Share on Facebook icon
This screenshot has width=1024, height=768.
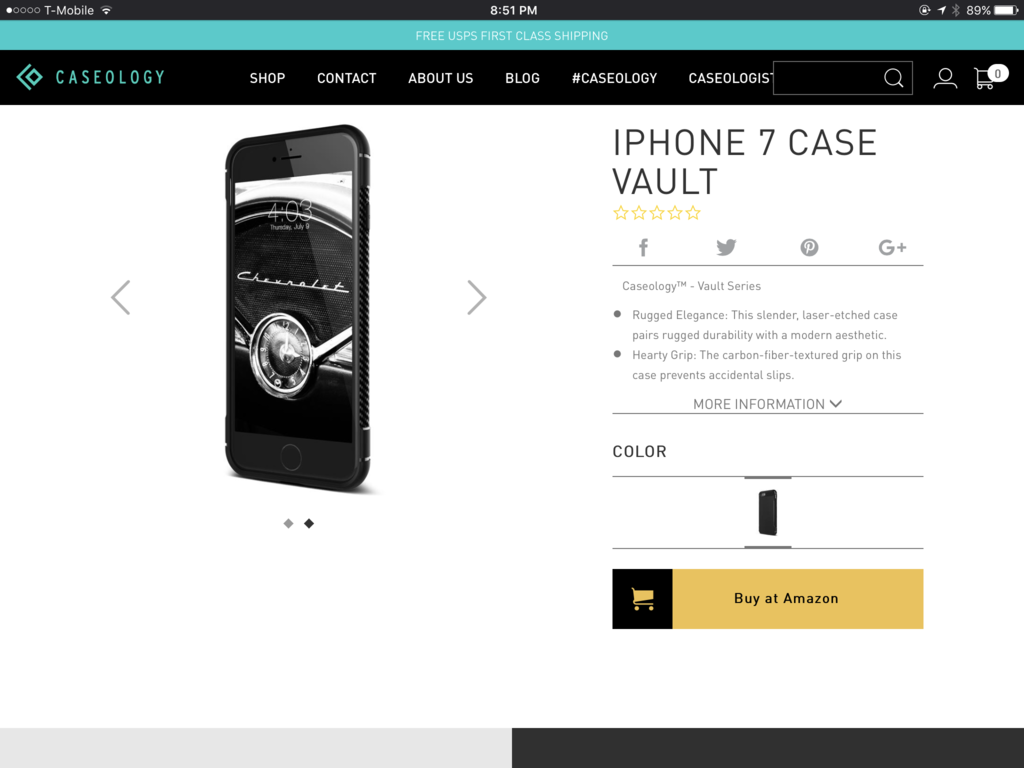643,248
